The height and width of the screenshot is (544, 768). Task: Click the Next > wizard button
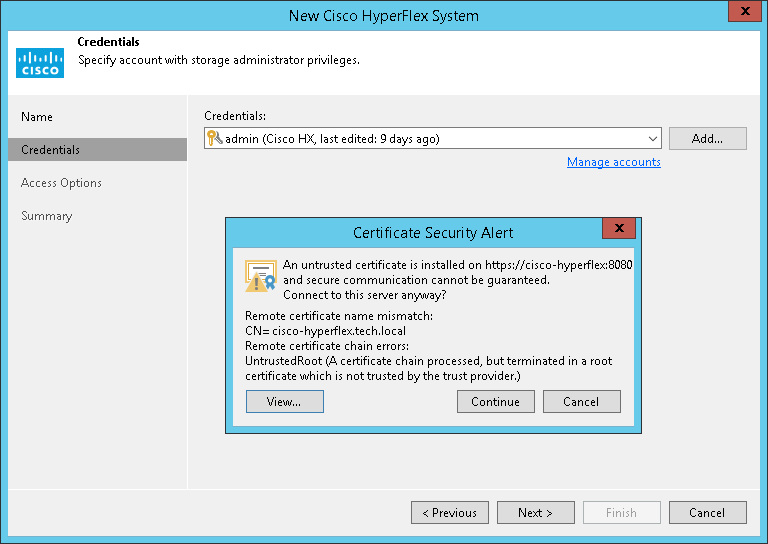[x=536, y=513]
